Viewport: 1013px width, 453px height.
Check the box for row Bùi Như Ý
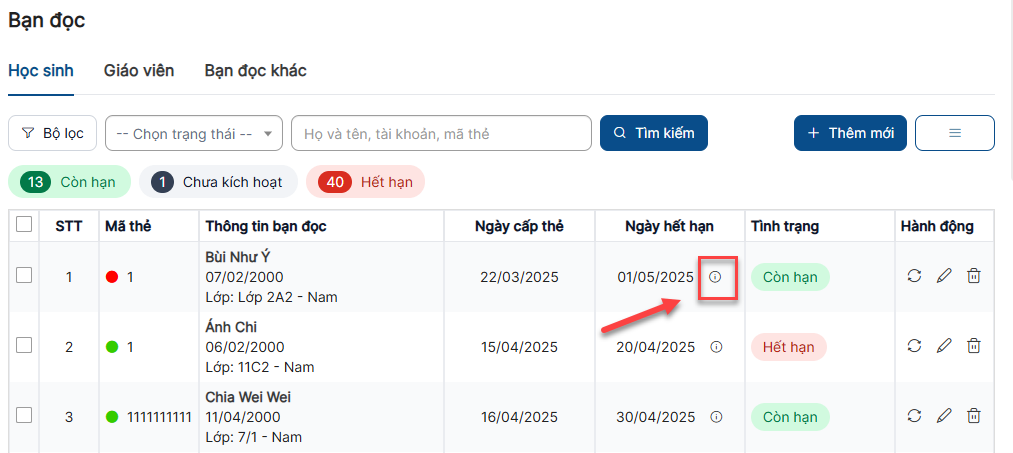24,275
